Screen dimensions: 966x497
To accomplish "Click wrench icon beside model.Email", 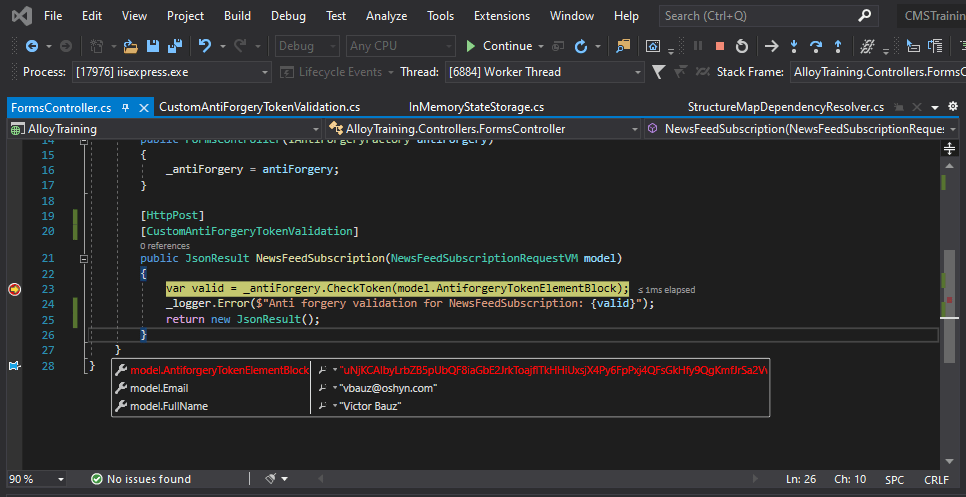I will point(121,388).
